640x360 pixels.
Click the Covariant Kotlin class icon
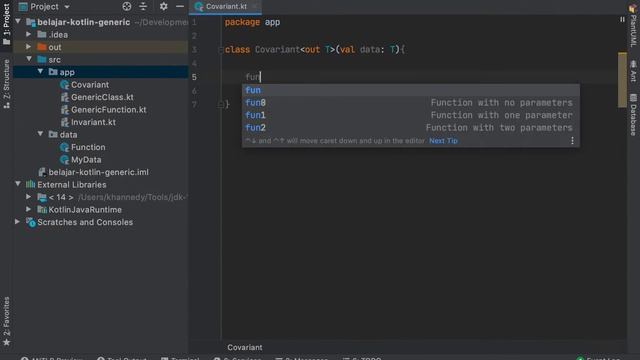64,84
